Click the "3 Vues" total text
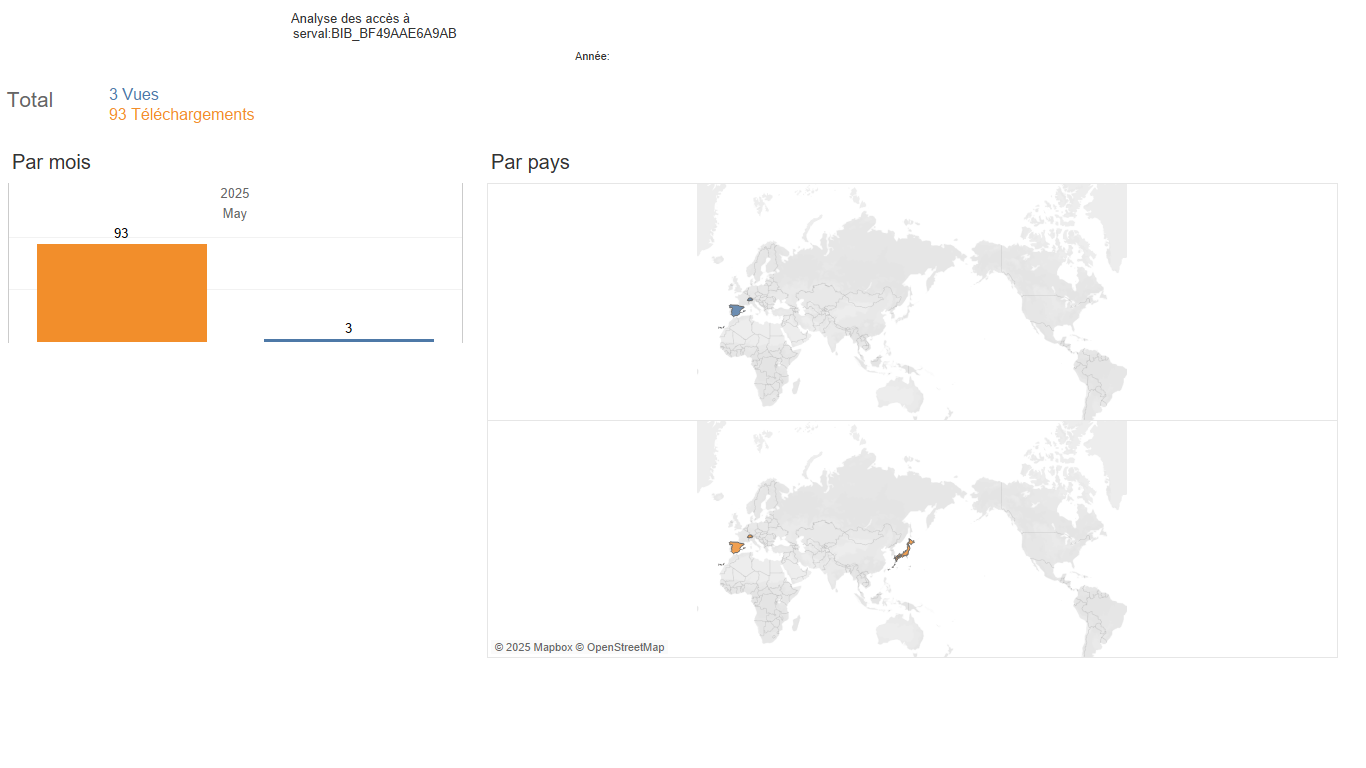Viewport: 1366px width, 768px height. (x=134, y=95)
